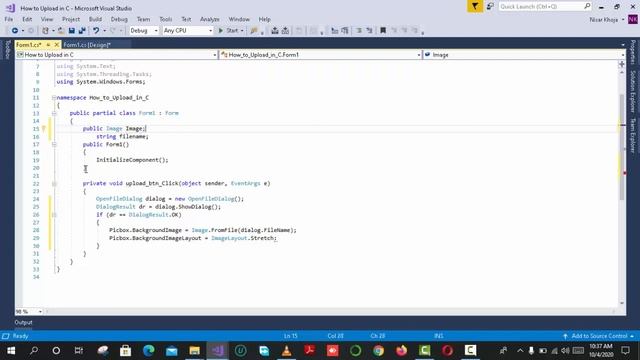The image size is (640, 360).
Task: Collapse the namespace How_to_Upload_in_C block
Action: [54, 98]
